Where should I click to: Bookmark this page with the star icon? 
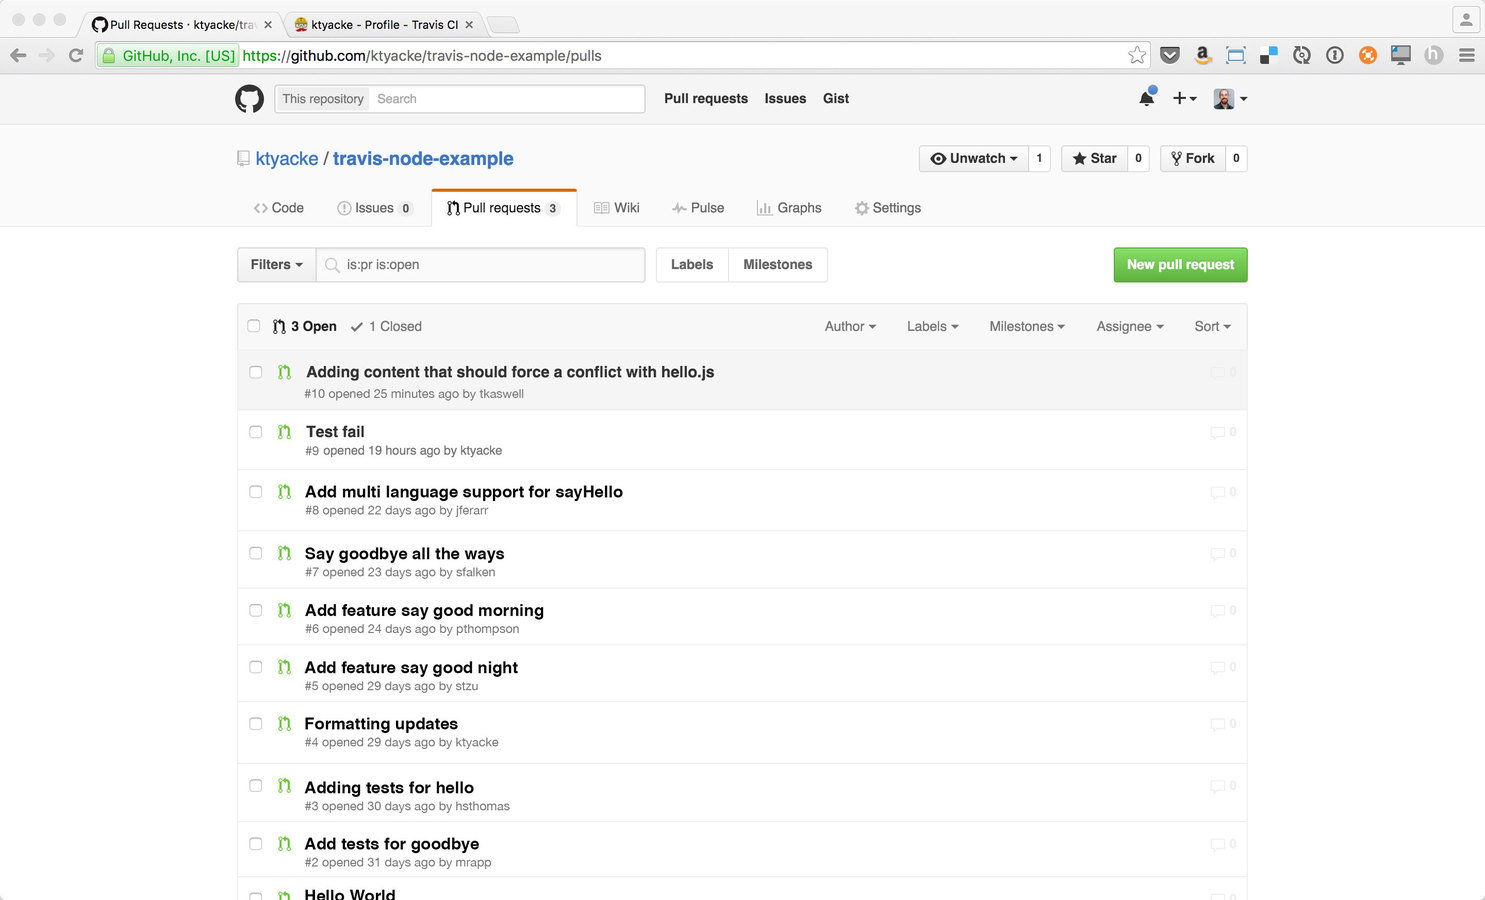point(1137,55)
